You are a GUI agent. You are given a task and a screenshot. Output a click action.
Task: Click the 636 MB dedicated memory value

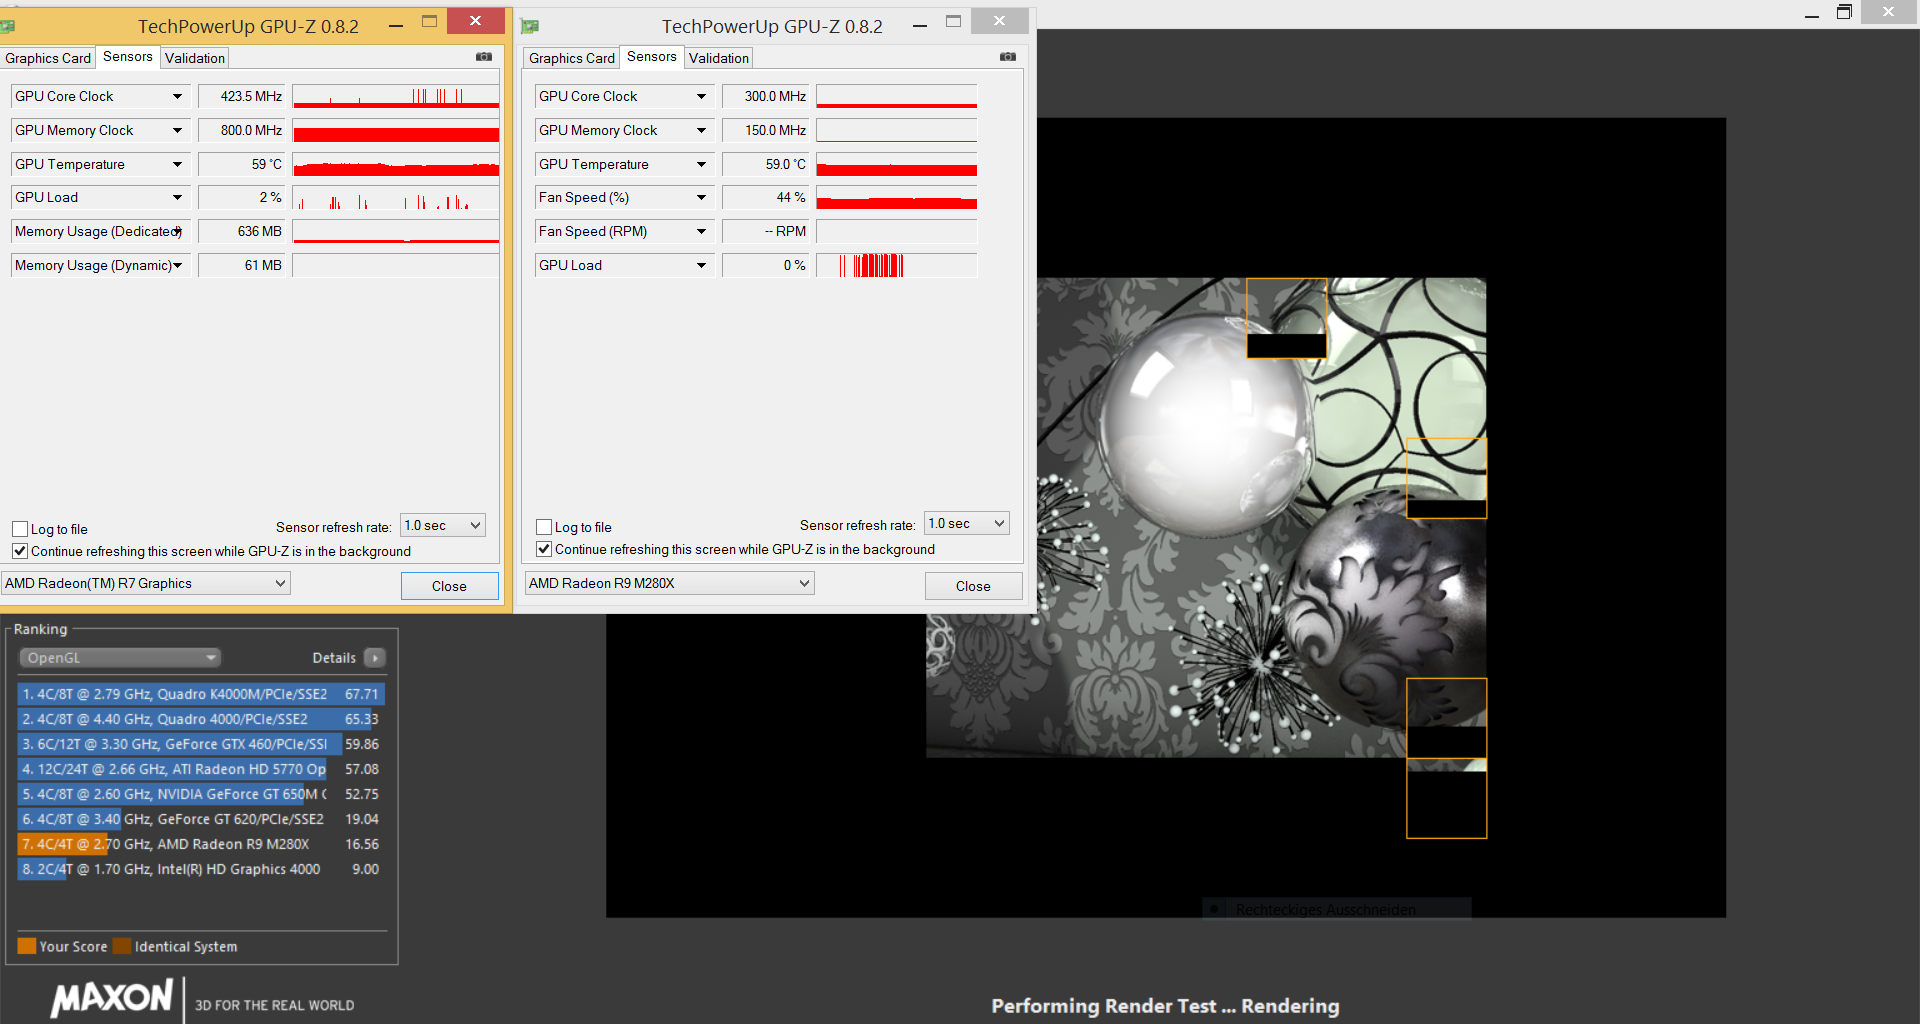[242, 232]
